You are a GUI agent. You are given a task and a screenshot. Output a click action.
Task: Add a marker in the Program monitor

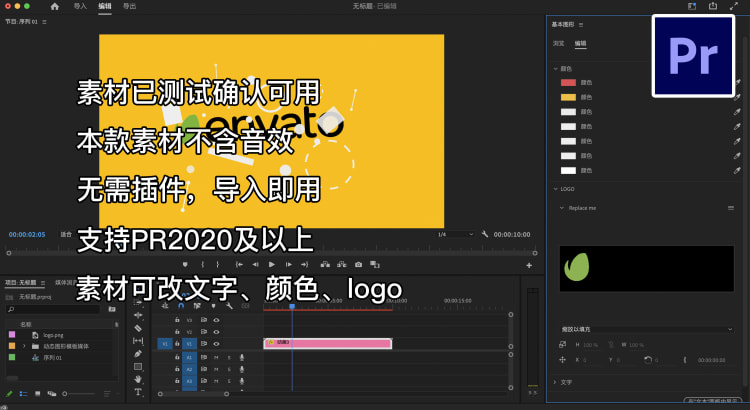185,265
